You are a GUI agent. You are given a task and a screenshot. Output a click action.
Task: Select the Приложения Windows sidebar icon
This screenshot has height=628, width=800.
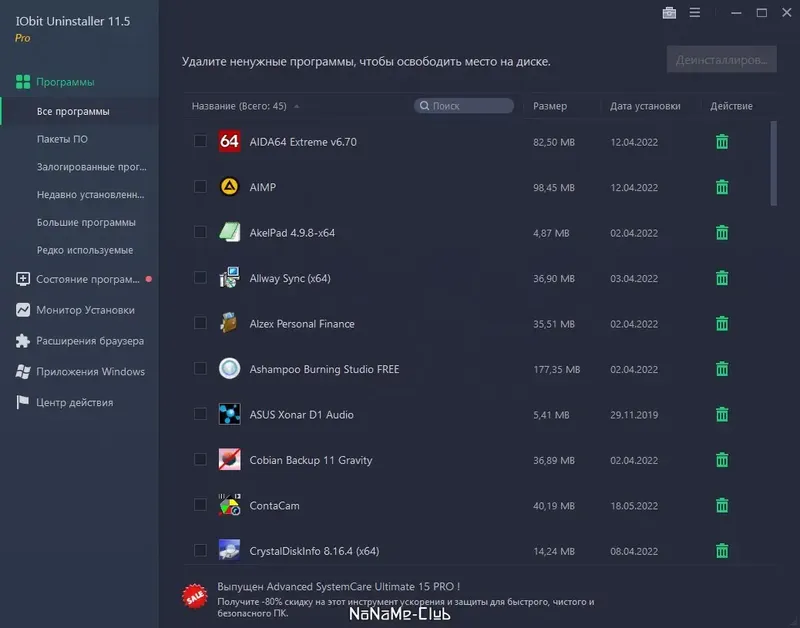[22, 372]
